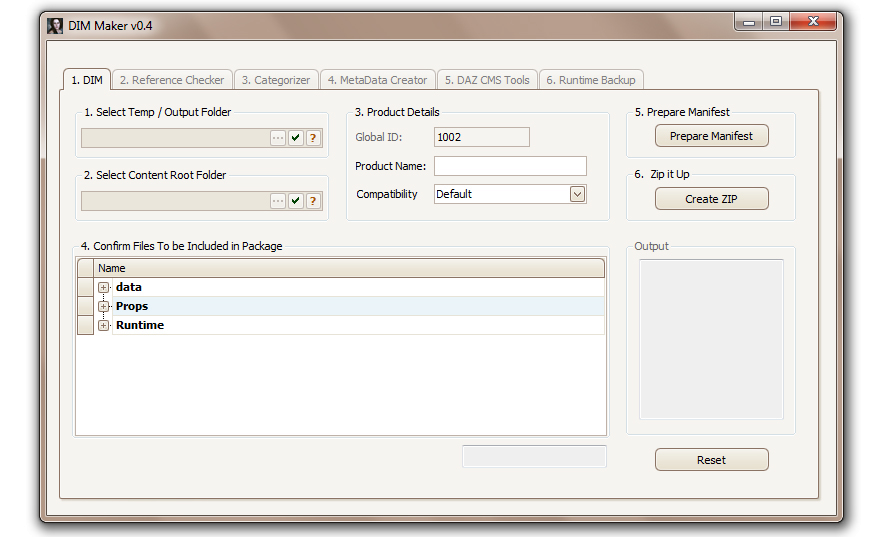The image size is (886, 537).
Task: Click the row selector cell beside Props
Action: [x=85, y=306]
